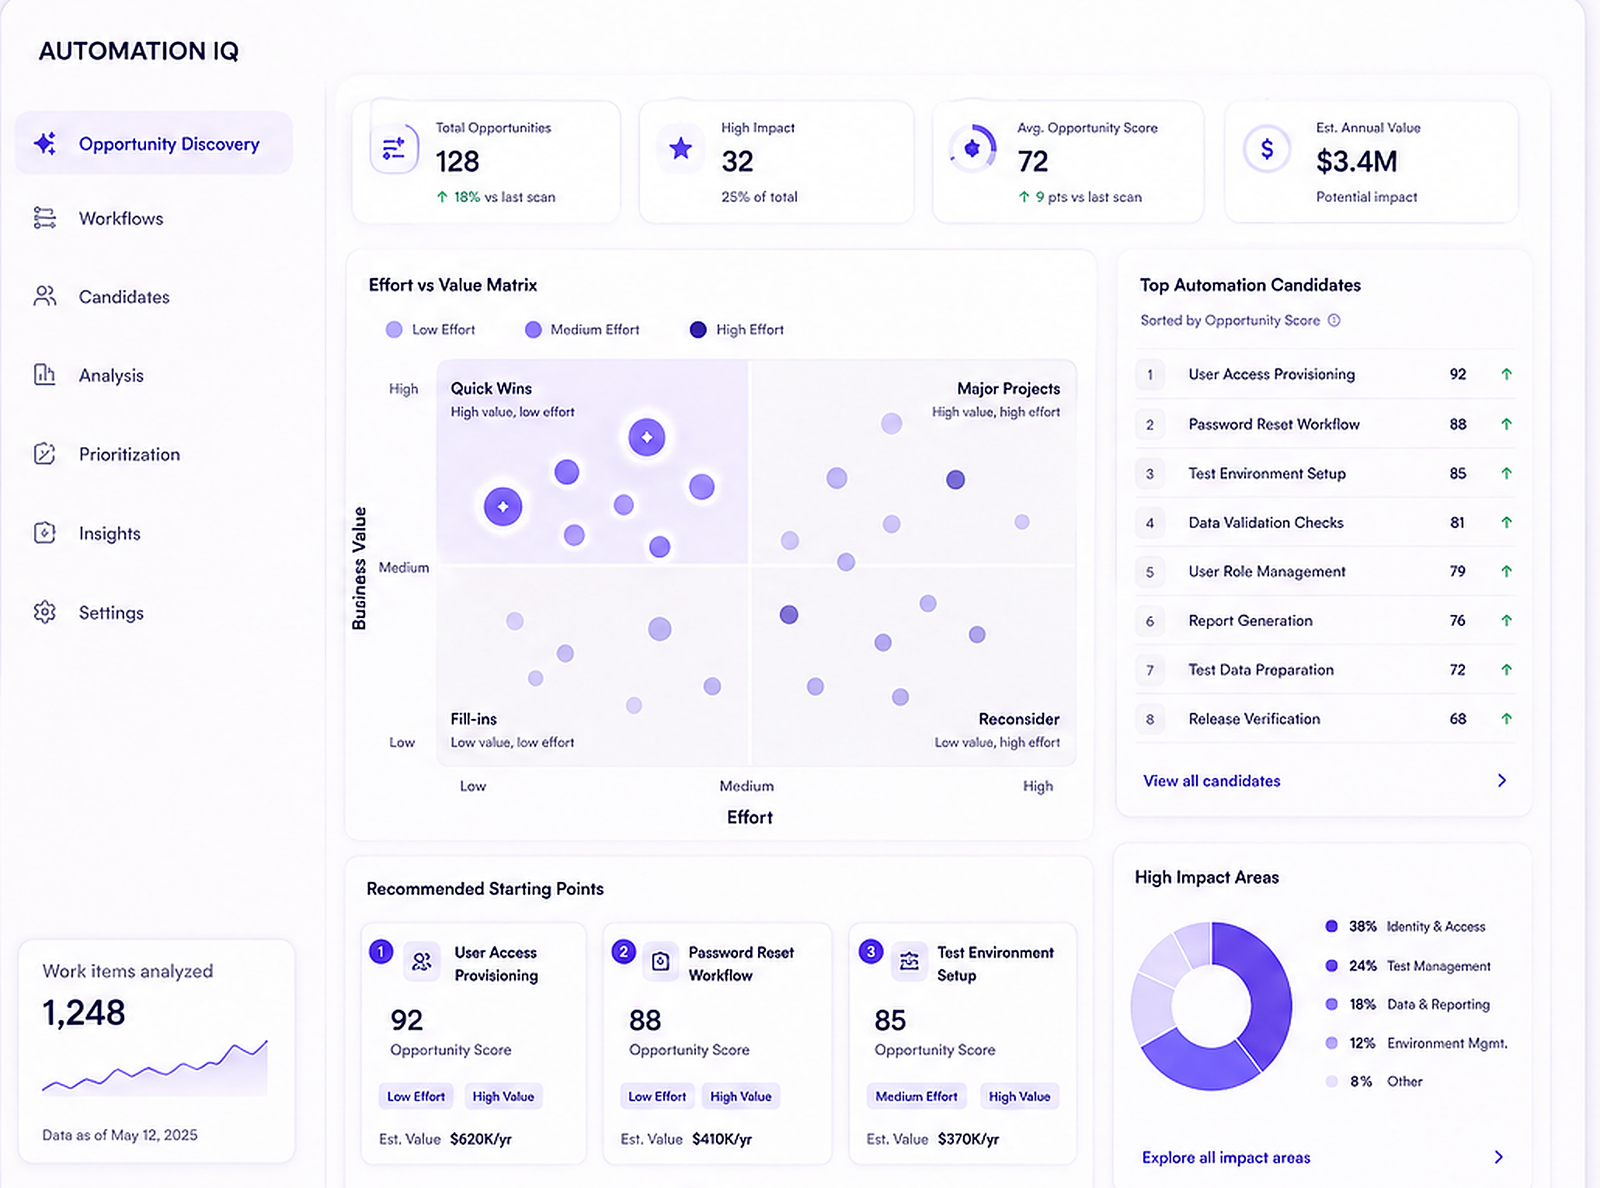Screen dimensions: 1600x1188
Task: Click the $410K/yr estimated value
Action: pyautogui.click(x=722, y=1139)
